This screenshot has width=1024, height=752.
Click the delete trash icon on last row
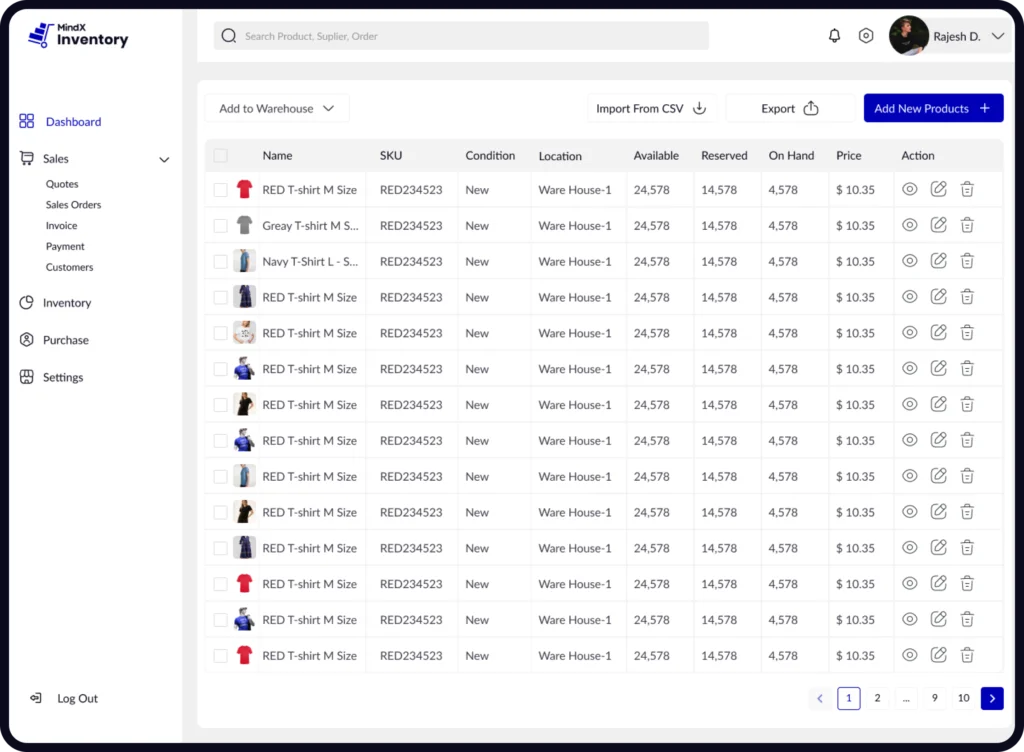[967, 655]
